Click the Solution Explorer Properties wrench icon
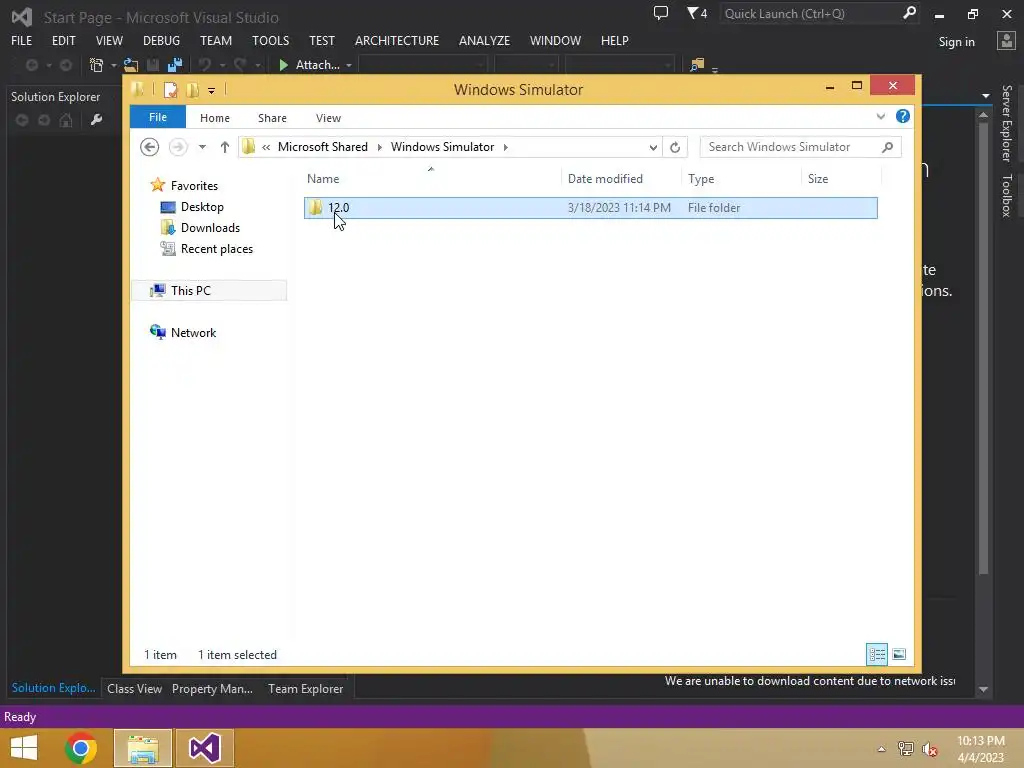The height and width of the screenshot is (768, 1024). tap(97, 120)
